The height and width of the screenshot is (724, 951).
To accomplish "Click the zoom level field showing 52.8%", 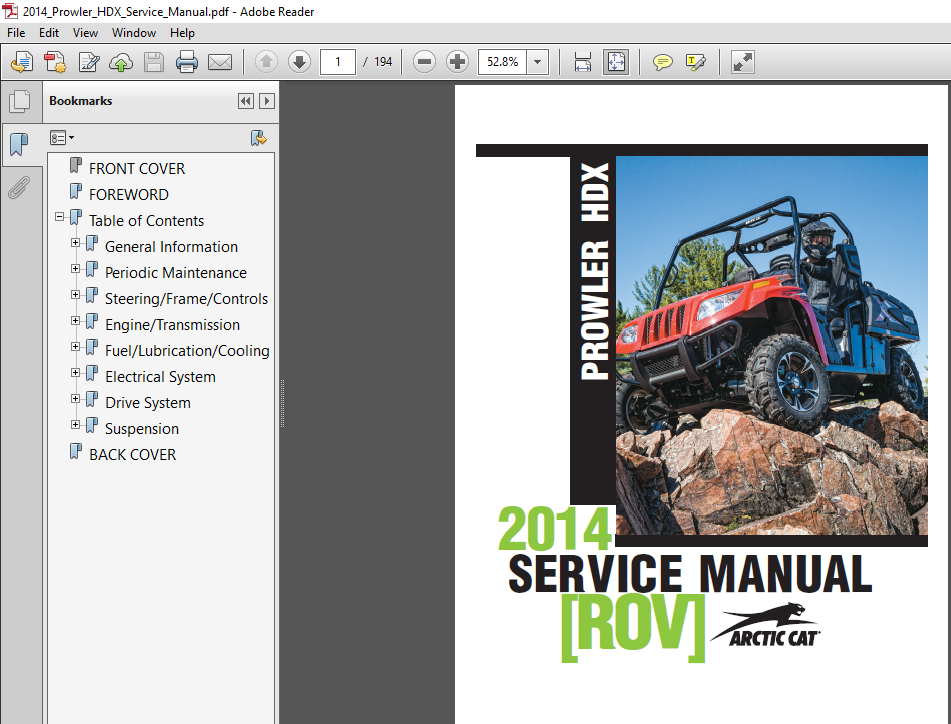I will click(502, 62).
